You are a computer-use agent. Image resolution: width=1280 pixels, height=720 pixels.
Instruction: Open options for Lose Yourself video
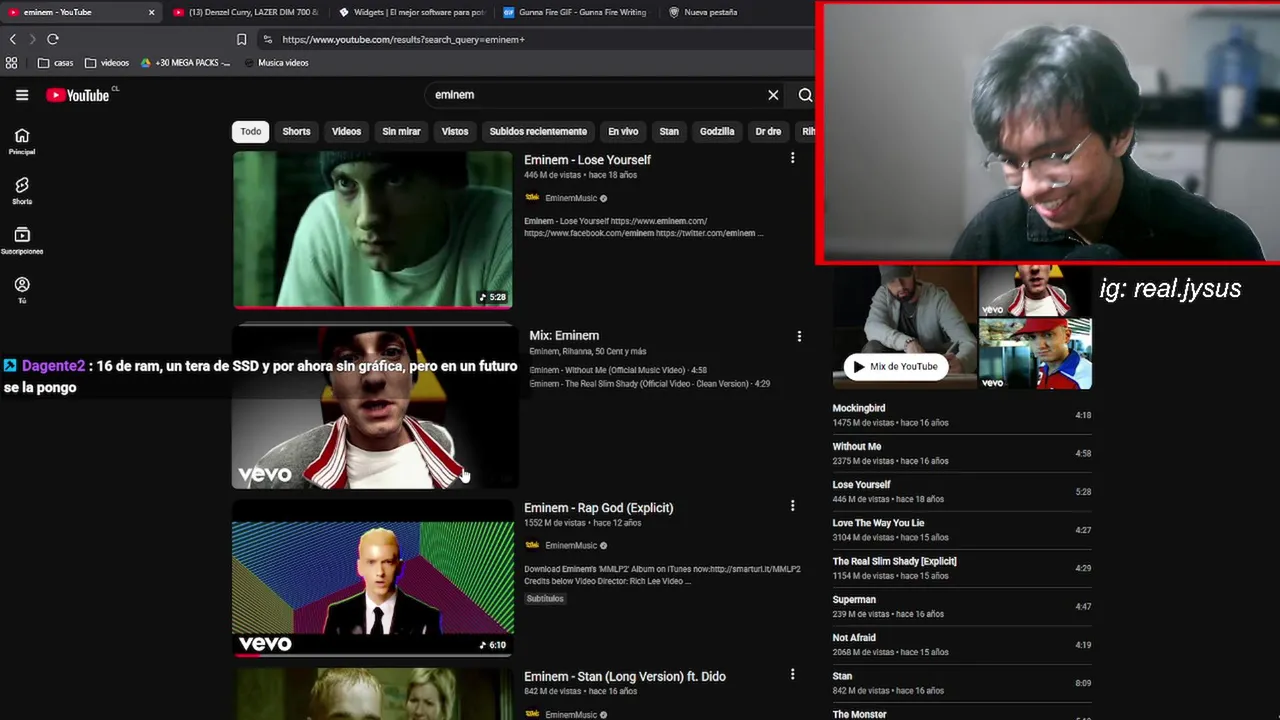pos(792,158)
